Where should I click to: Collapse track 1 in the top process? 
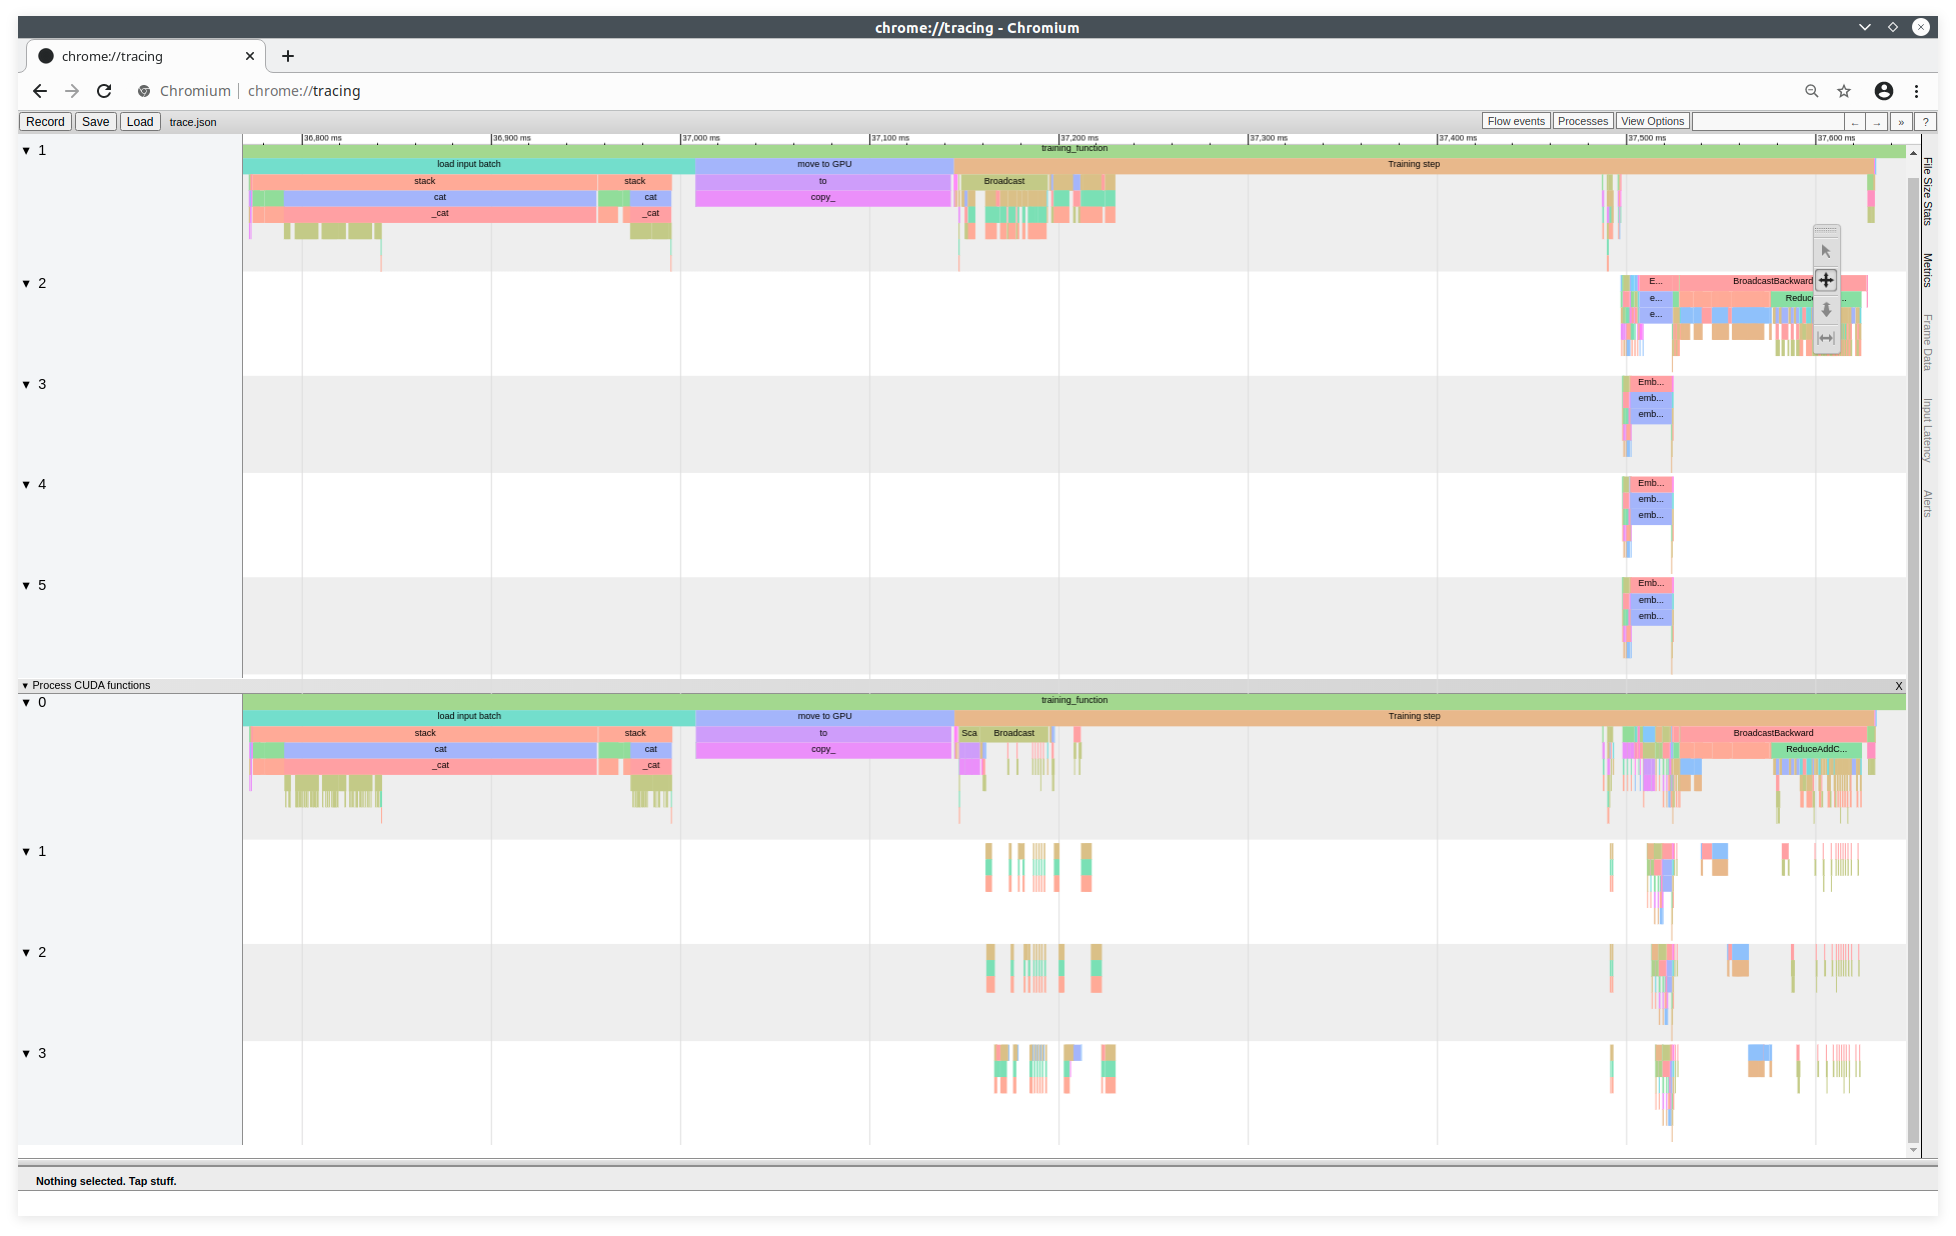[26, 150]
